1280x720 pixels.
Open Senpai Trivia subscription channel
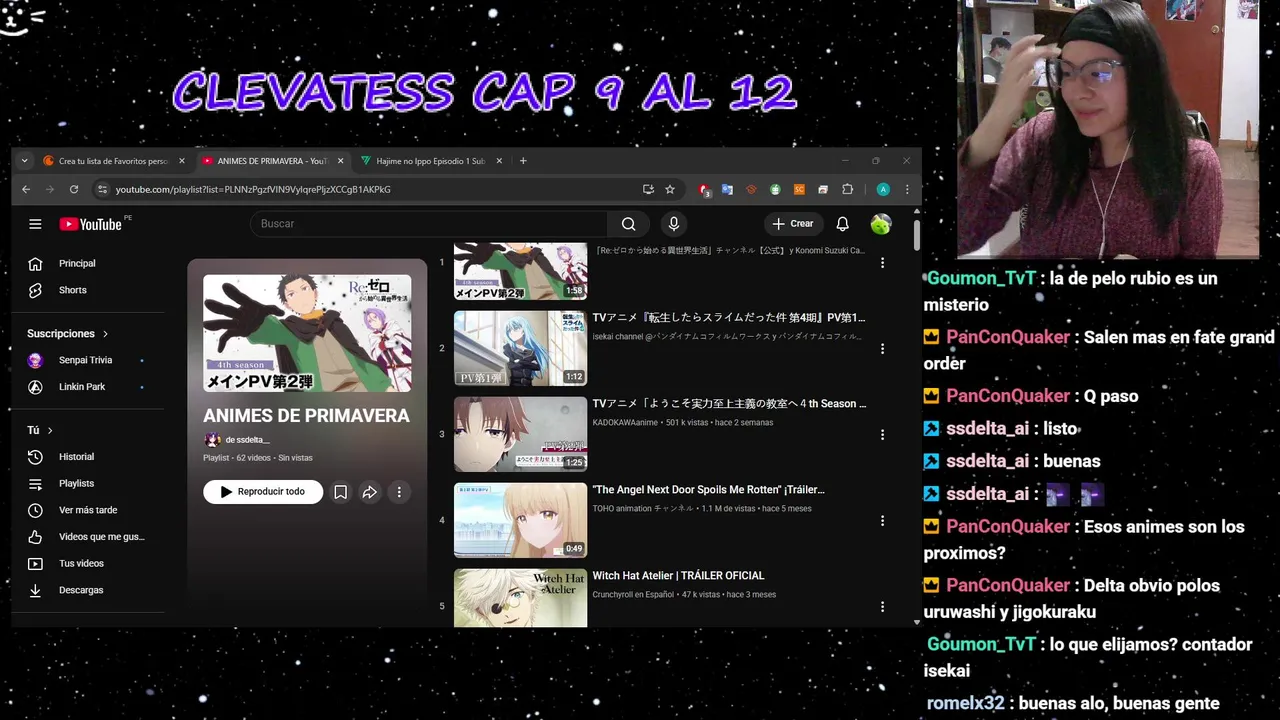85,360
